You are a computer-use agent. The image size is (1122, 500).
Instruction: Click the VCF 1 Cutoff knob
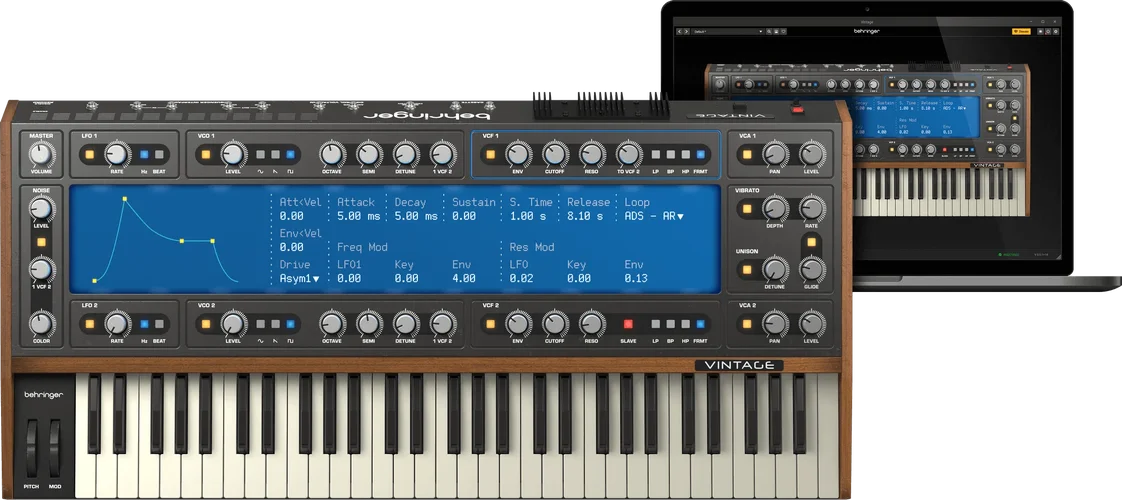tap(555, 154)
